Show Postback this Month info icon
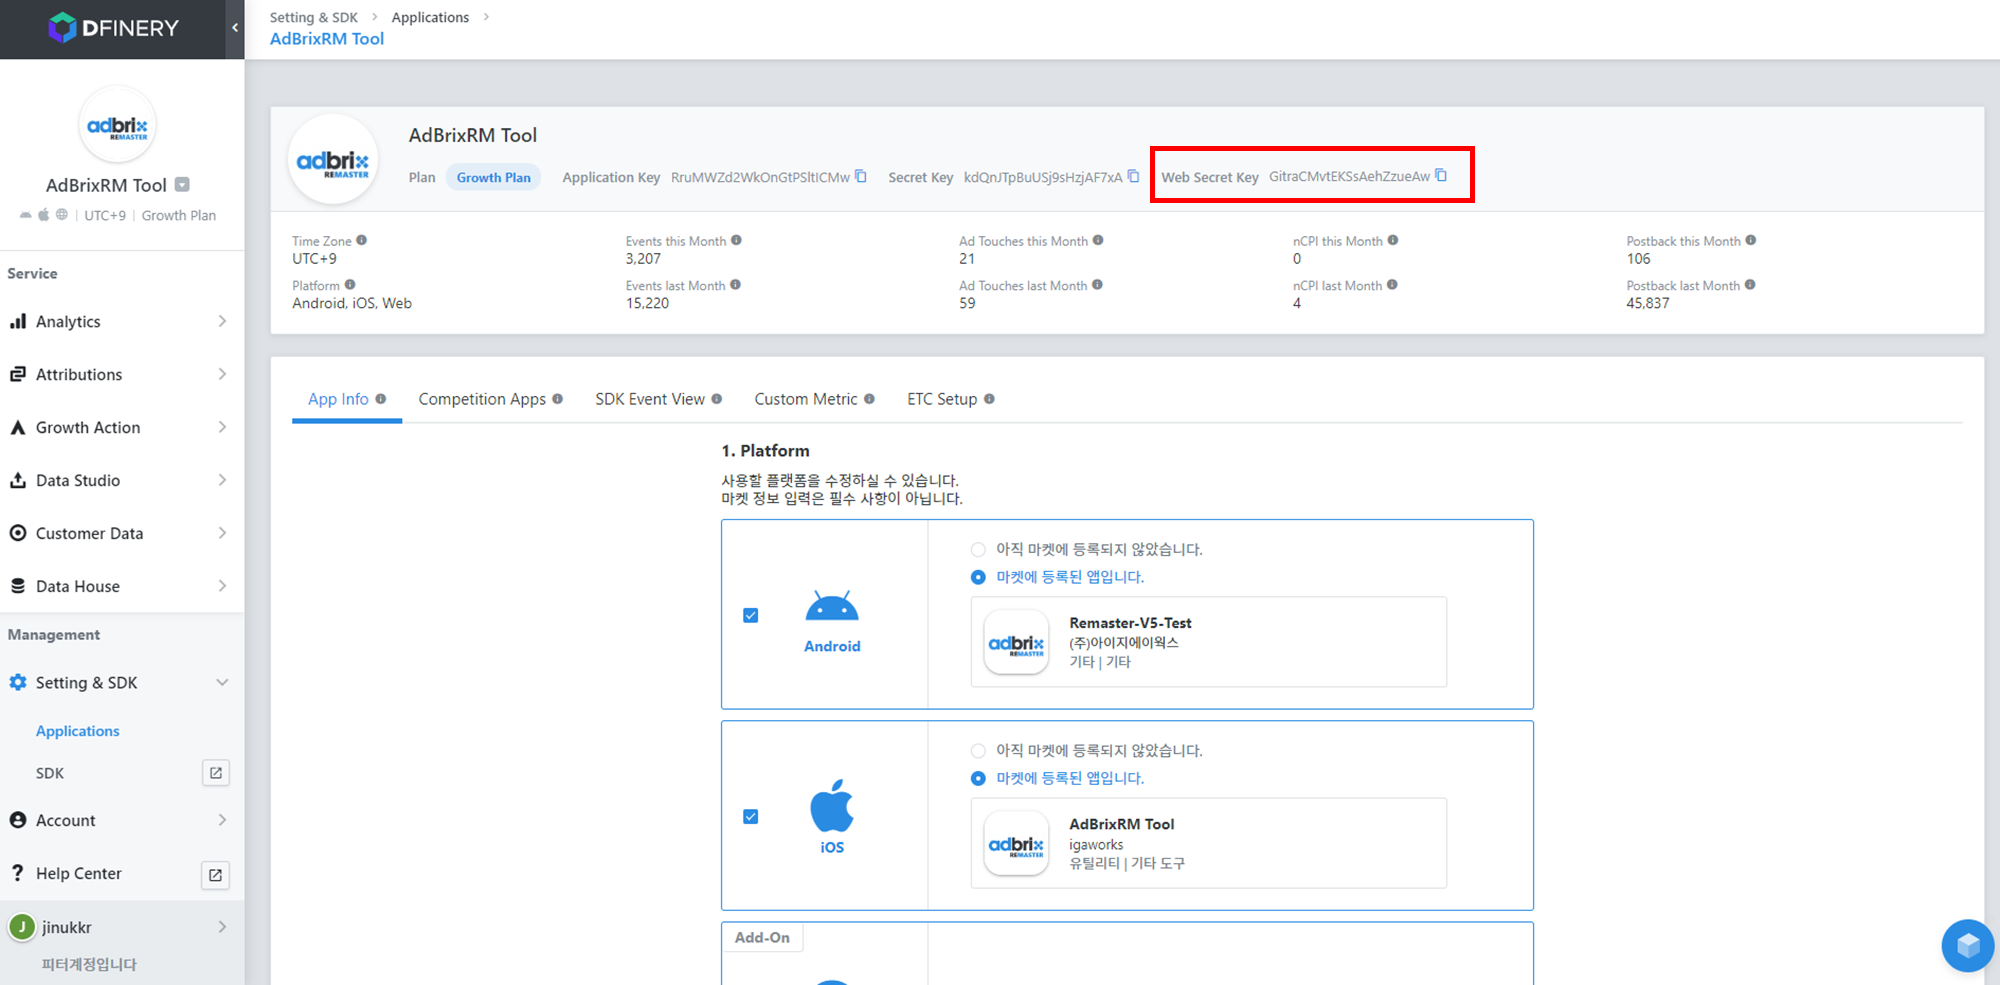 [x=1751, y=240]
